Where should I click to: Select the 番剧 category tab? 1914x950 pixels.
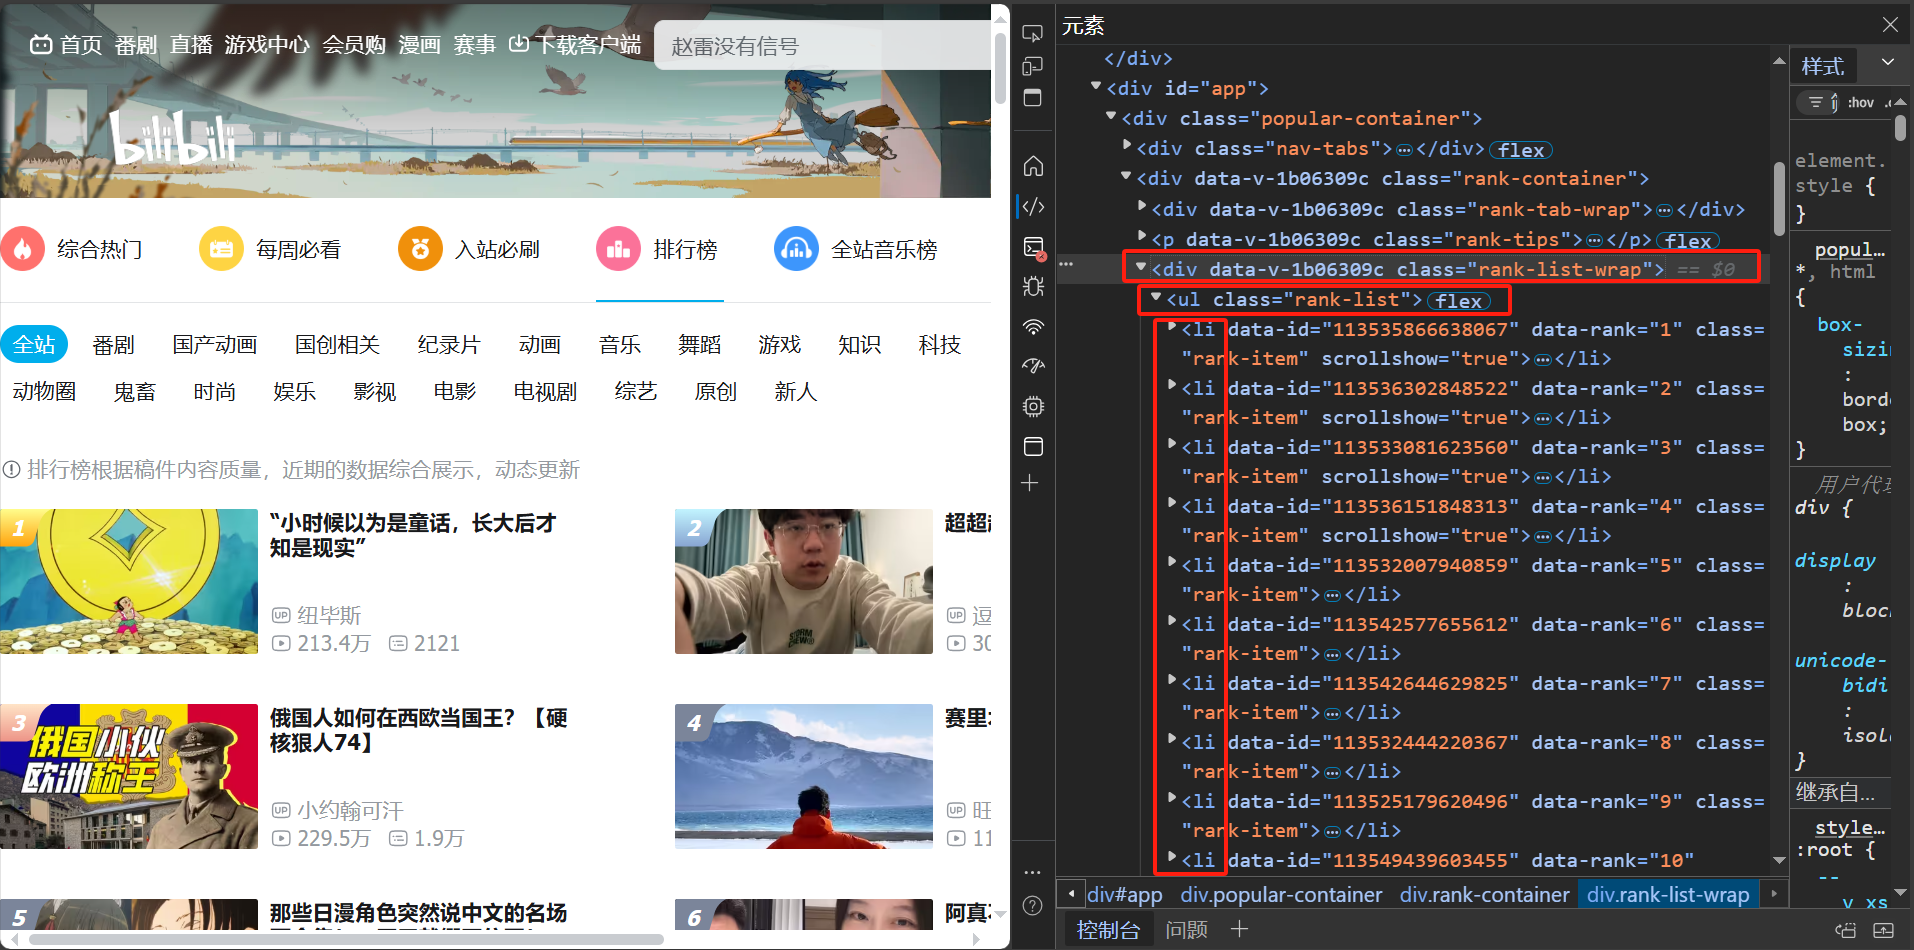click(x=113, y=345)
